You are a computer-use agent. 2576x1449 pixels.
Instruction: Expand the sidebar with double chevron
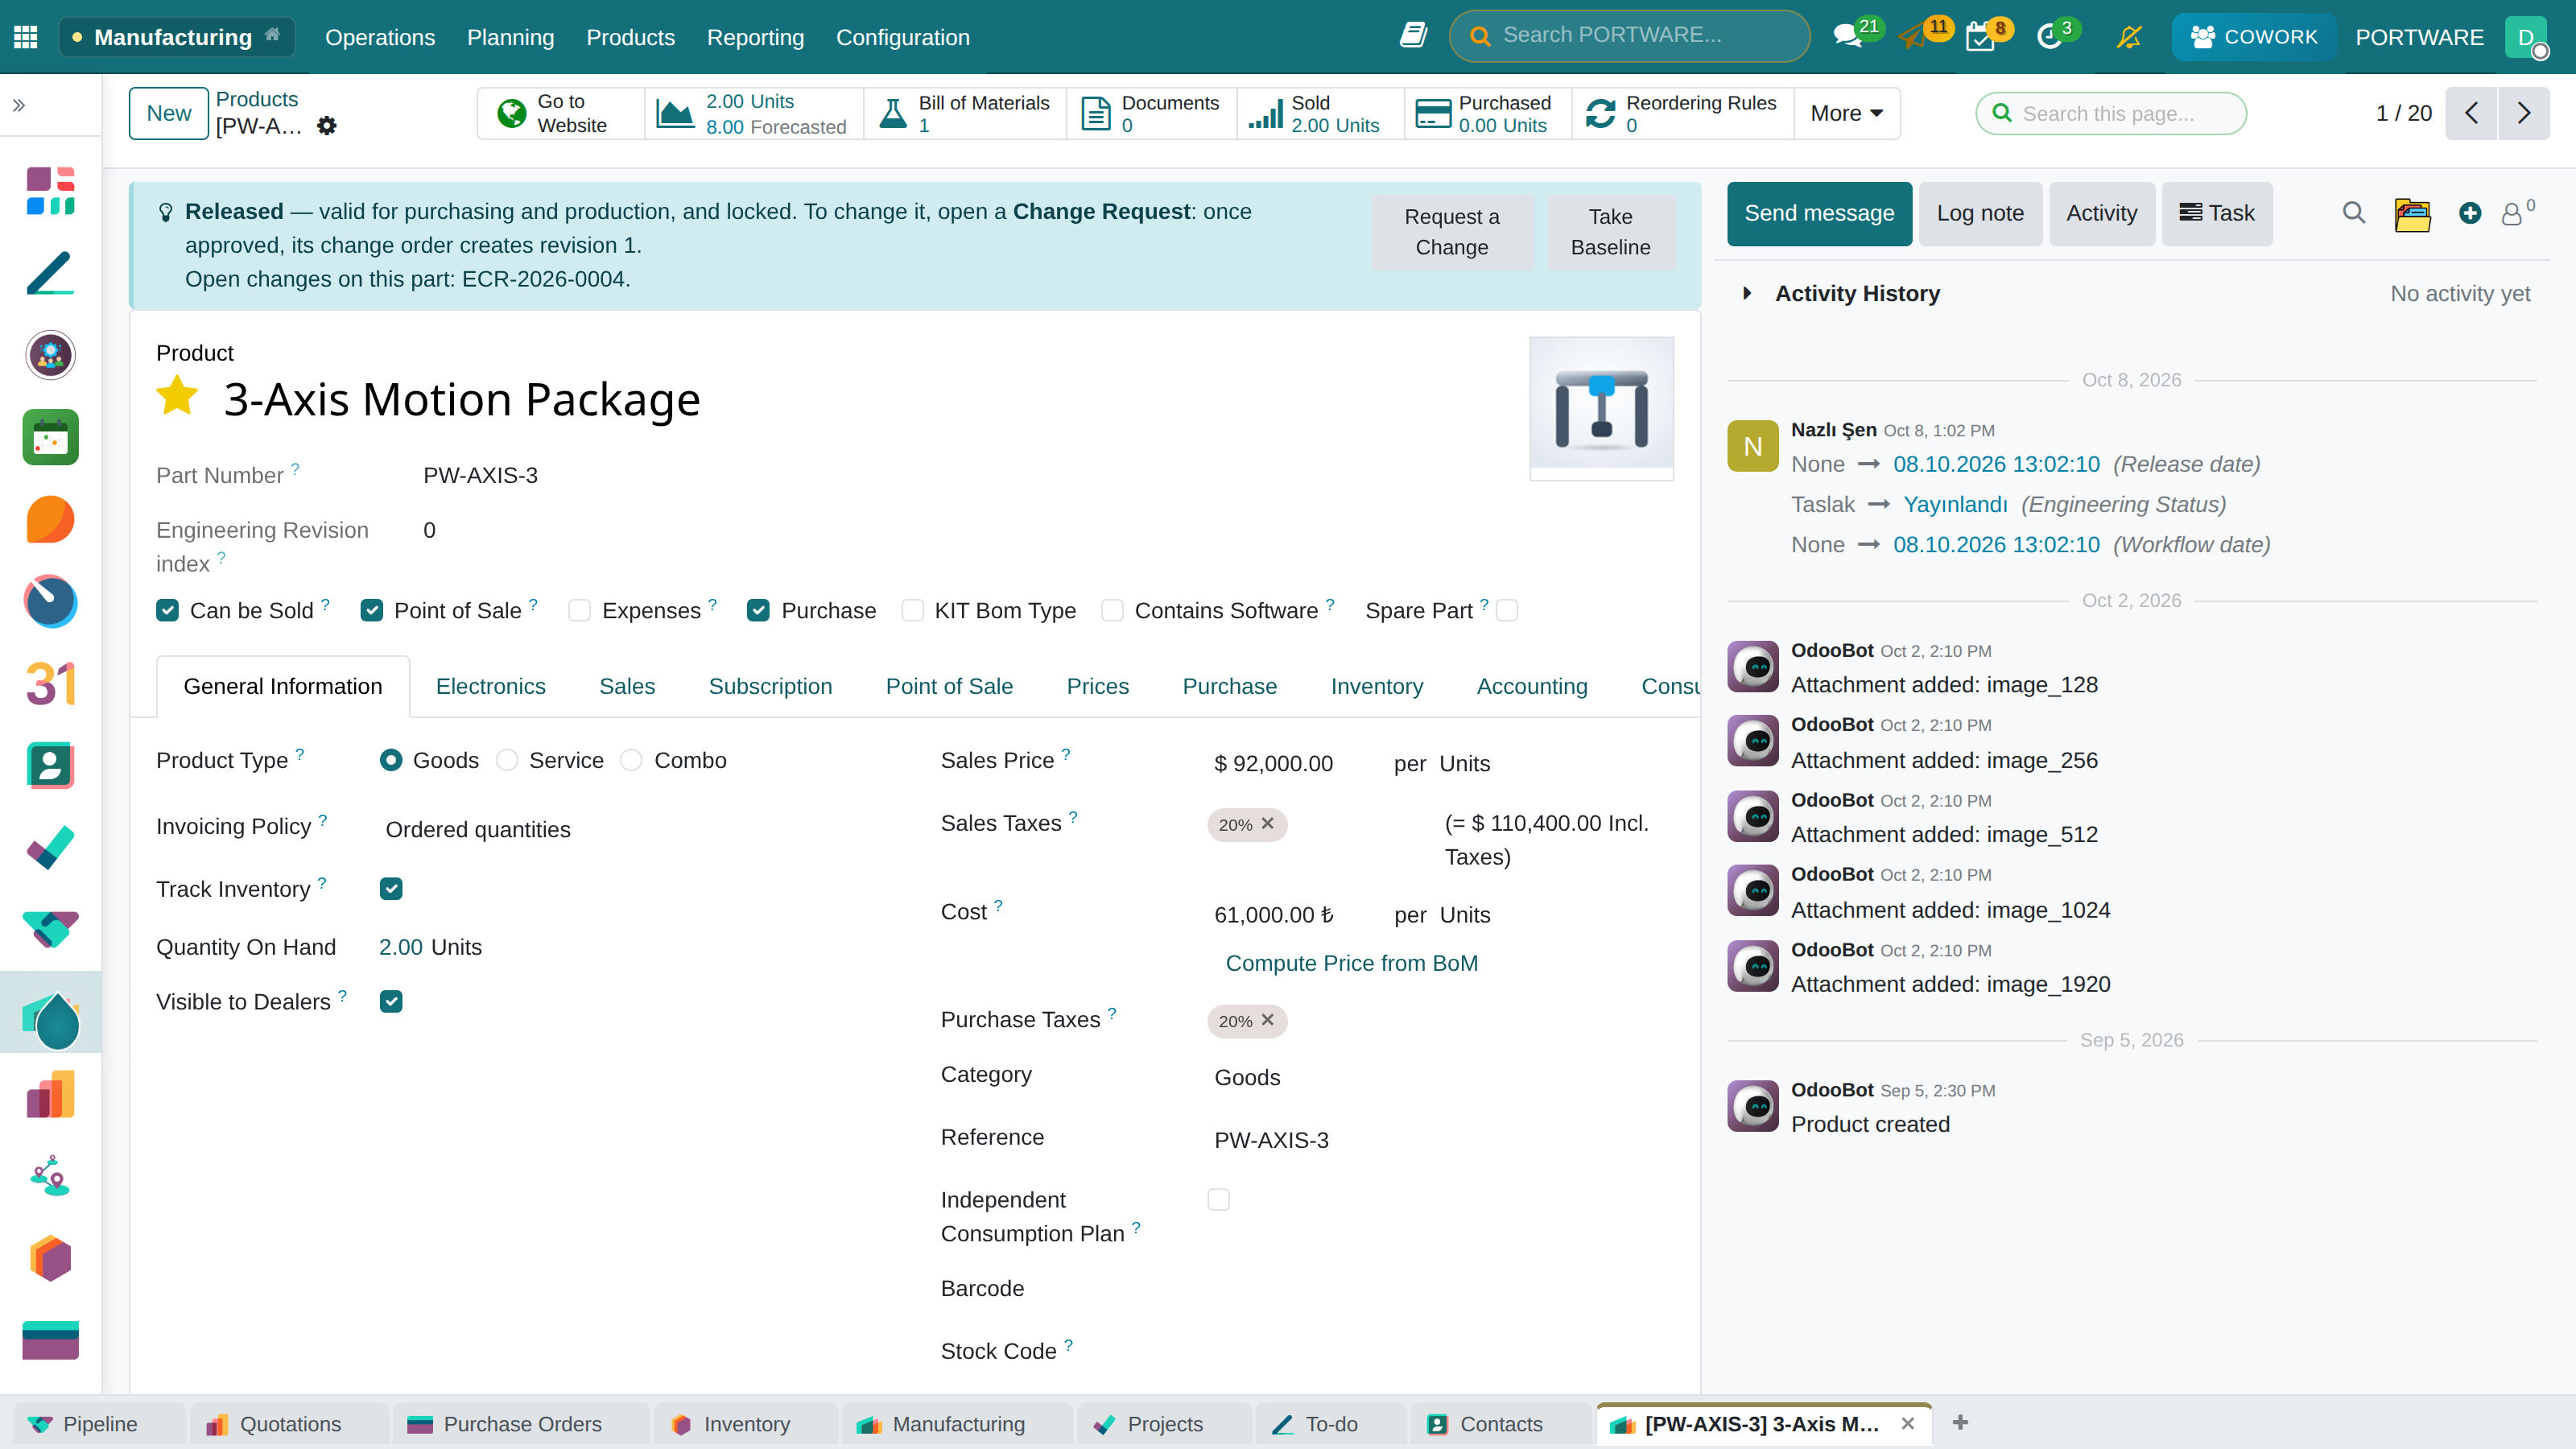tap(19, 105)
